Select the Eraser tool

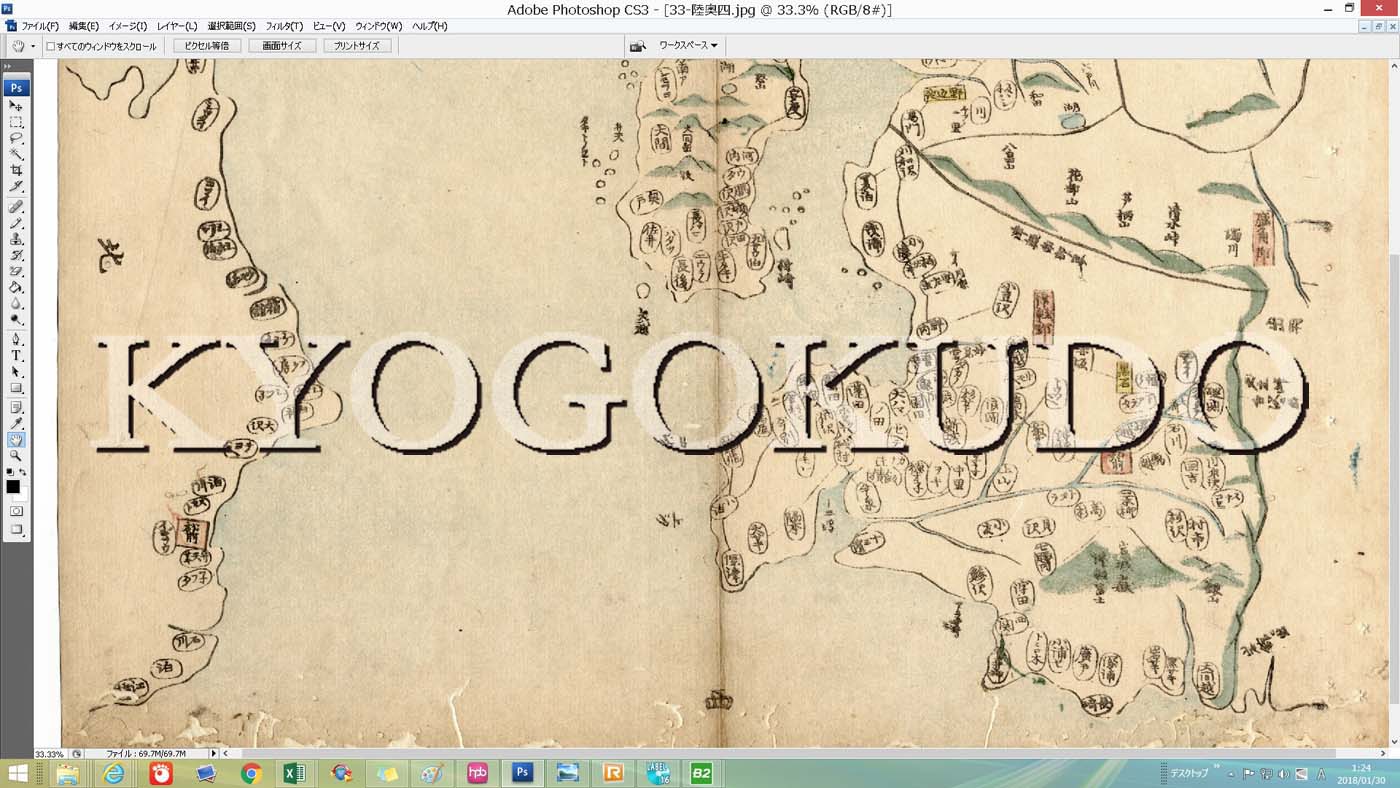click(16, 271)
